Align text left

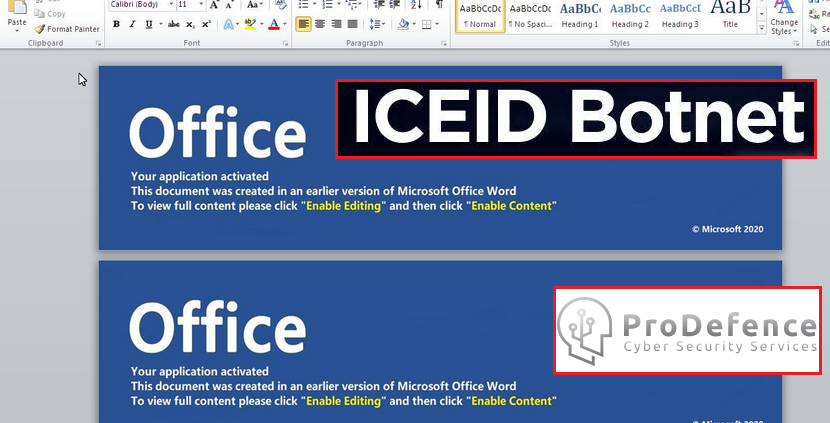pos(303,24)
